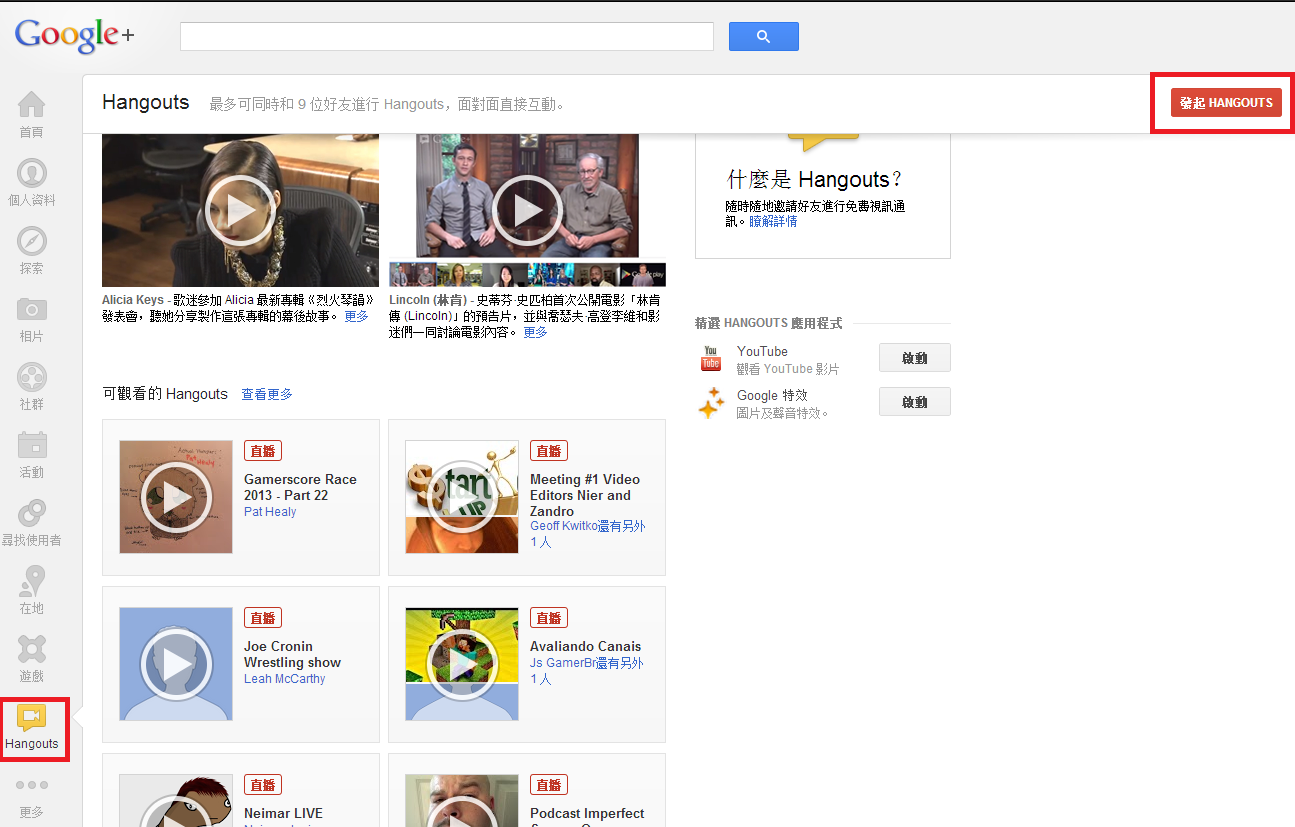Play Gamerscore Race 2013 thumbnail
This screenshot has width=1295, height=827.
click(176, 497)
